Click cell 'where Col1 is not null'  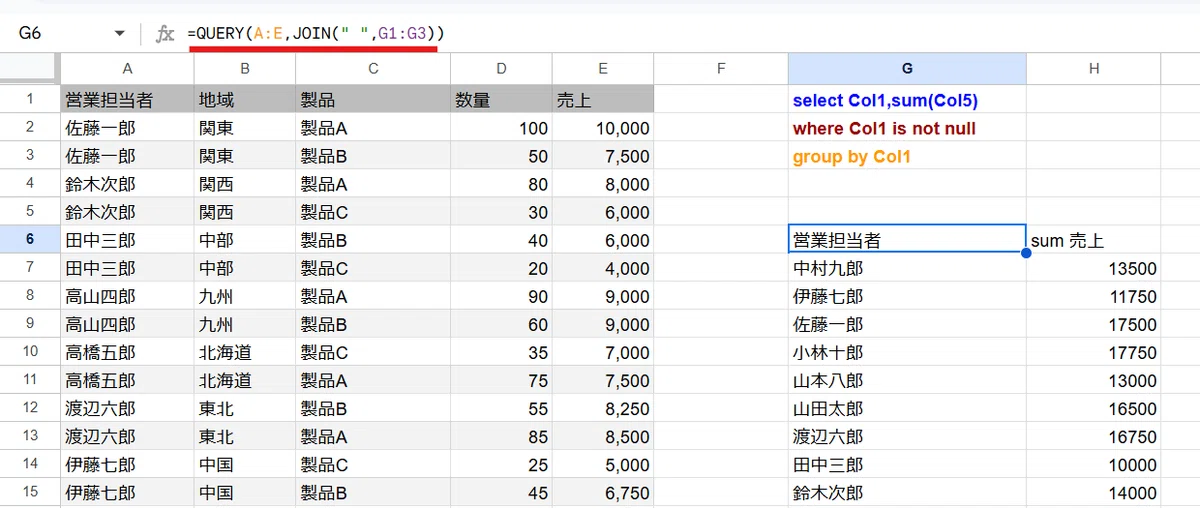coord(907,128)
